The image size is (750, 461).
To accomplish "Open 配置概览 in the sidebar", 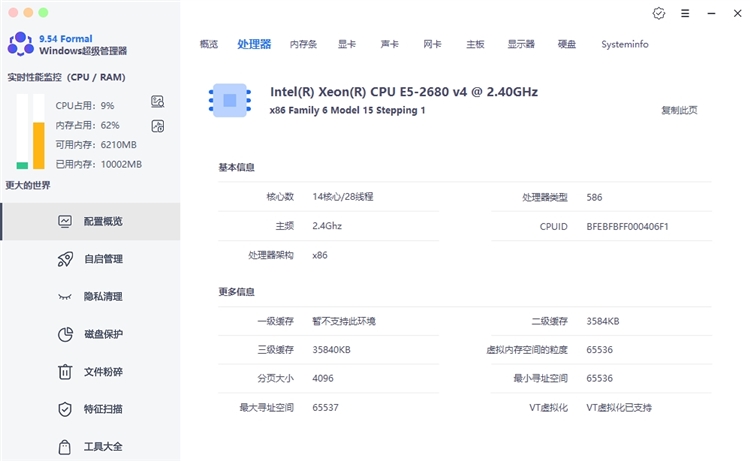I will point(91,221).
